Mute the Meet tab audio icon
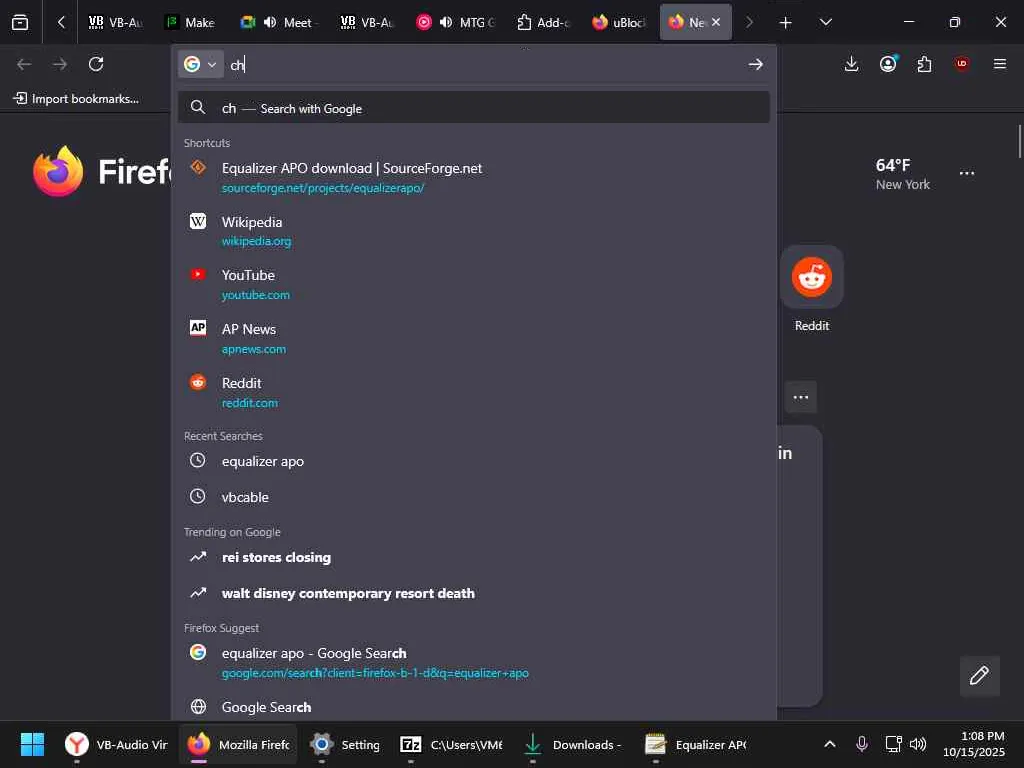Screen dimensions: 1024x768 pyautogui.click(x=270, y=22)
